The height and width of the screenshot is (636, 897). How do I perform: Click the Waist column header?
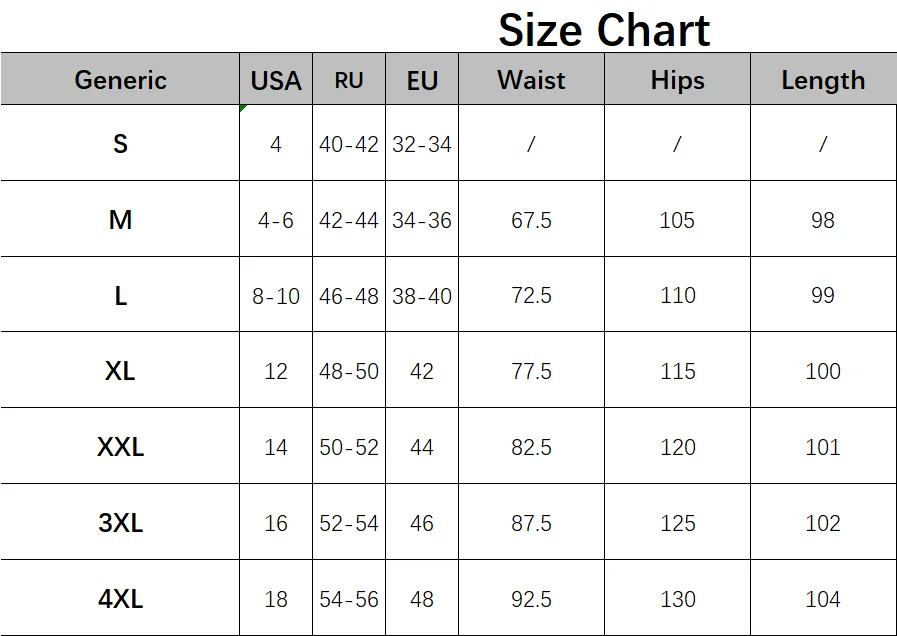531,80
